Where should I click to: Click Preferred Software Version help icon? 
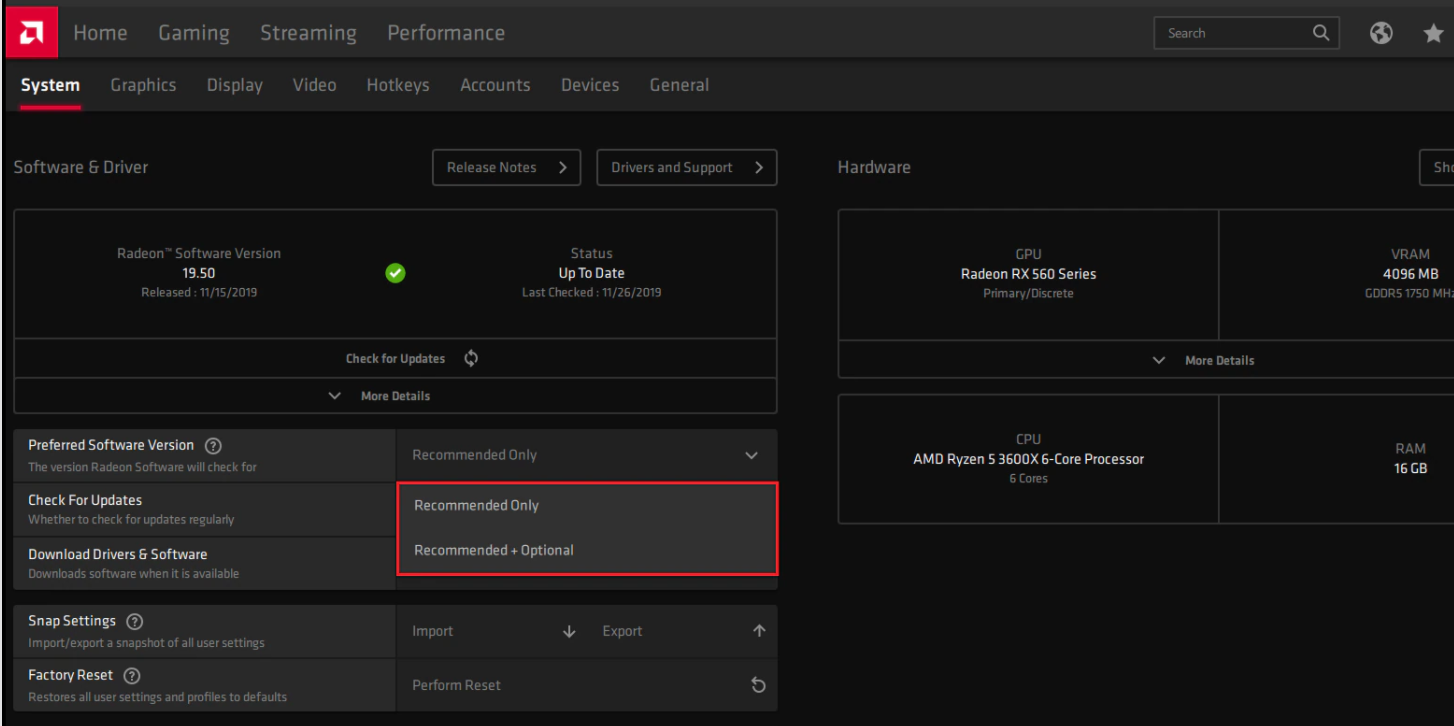tap(213, 446)
